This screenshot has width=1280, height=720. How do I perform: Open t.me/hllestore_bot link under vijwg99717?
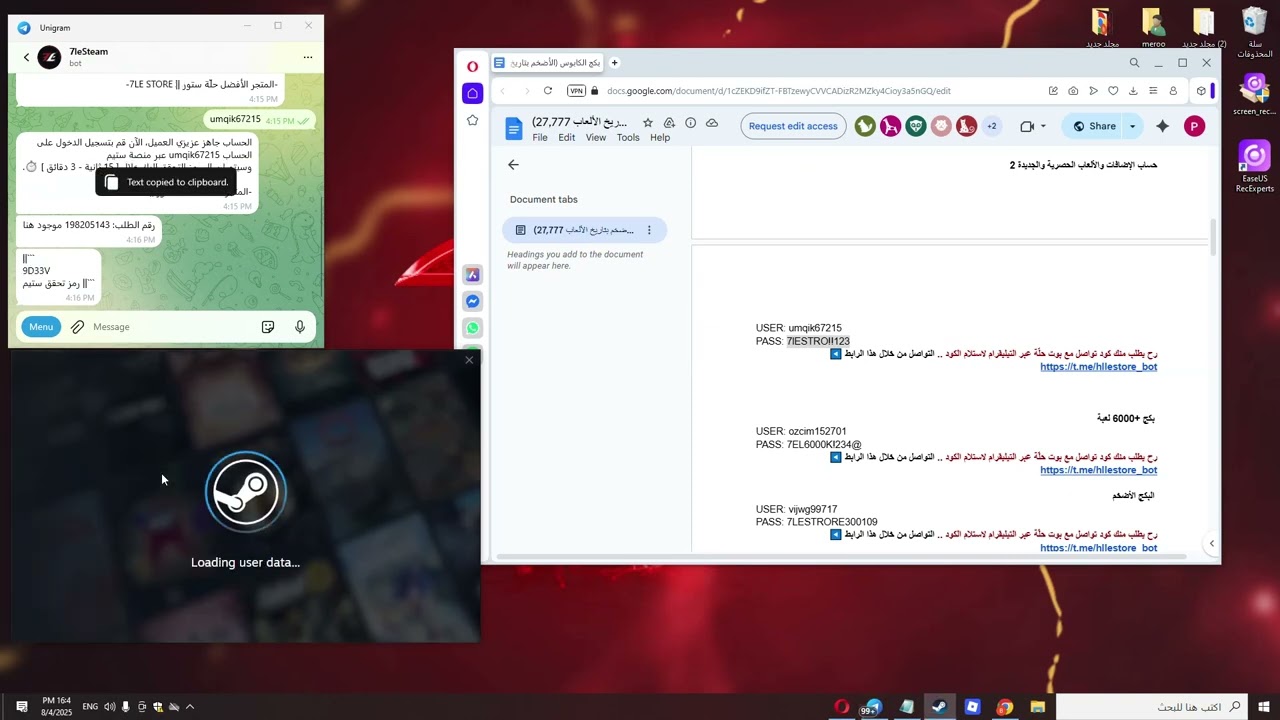pyautogui.click(x=1098, y=548)
